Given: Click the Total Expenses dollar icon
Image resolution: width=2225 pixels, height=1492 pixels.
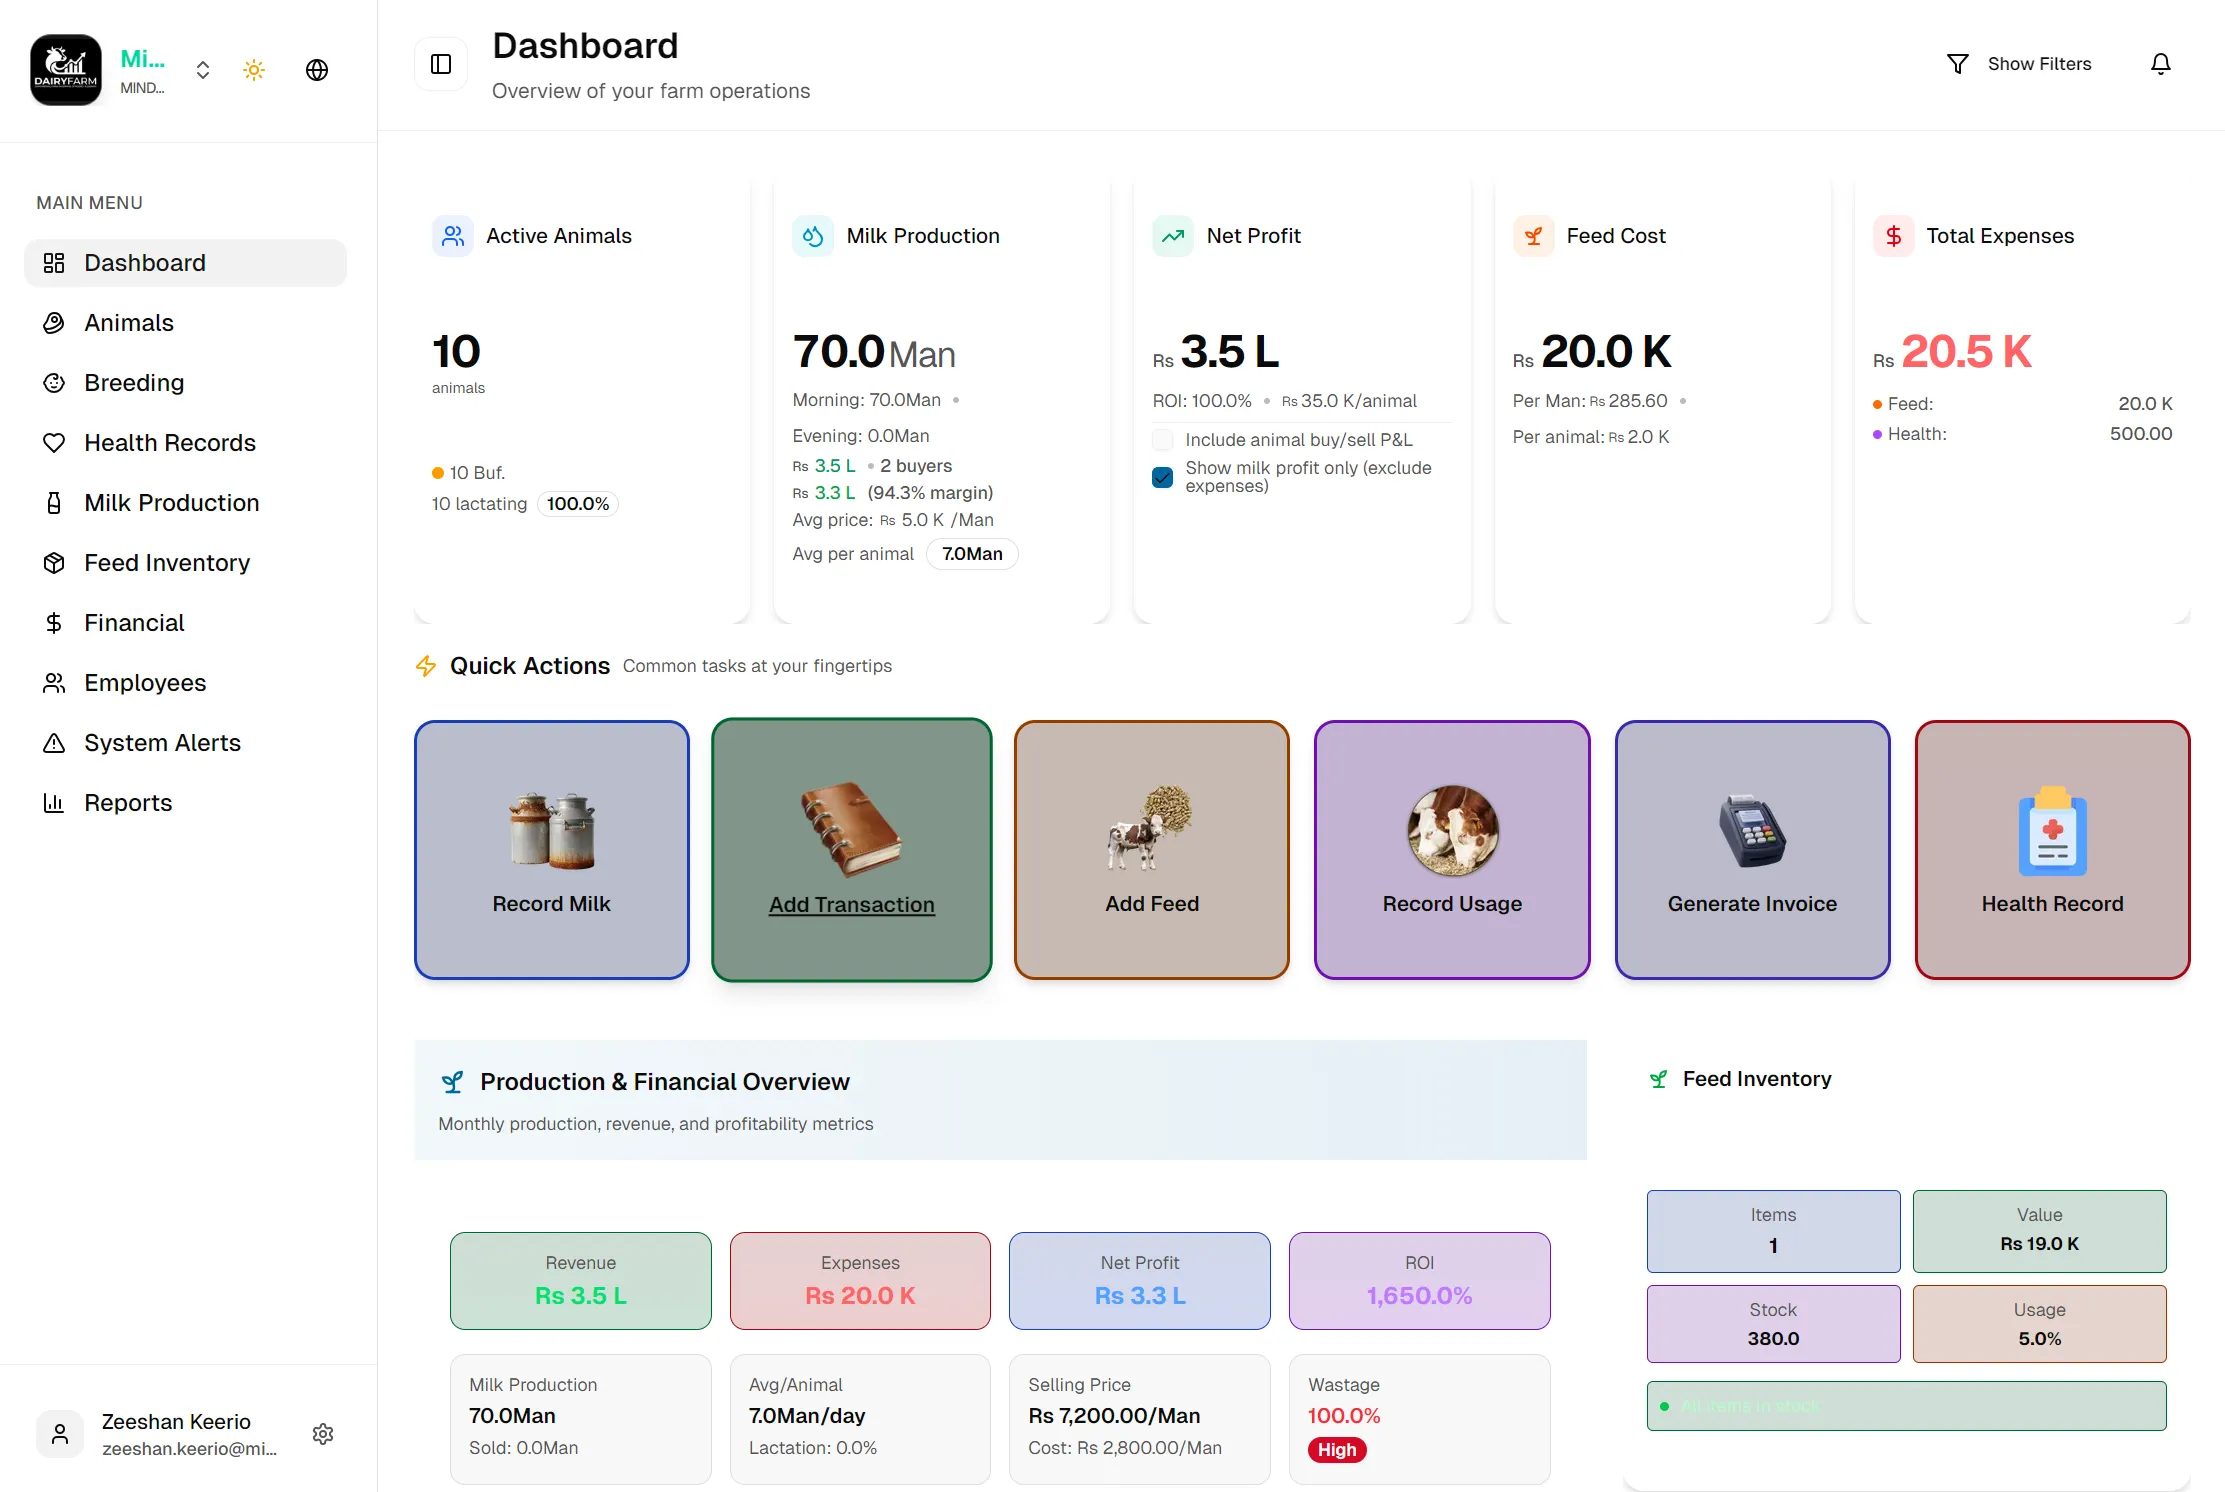Looking at the screenshot, I should (x=1893, y=236).
